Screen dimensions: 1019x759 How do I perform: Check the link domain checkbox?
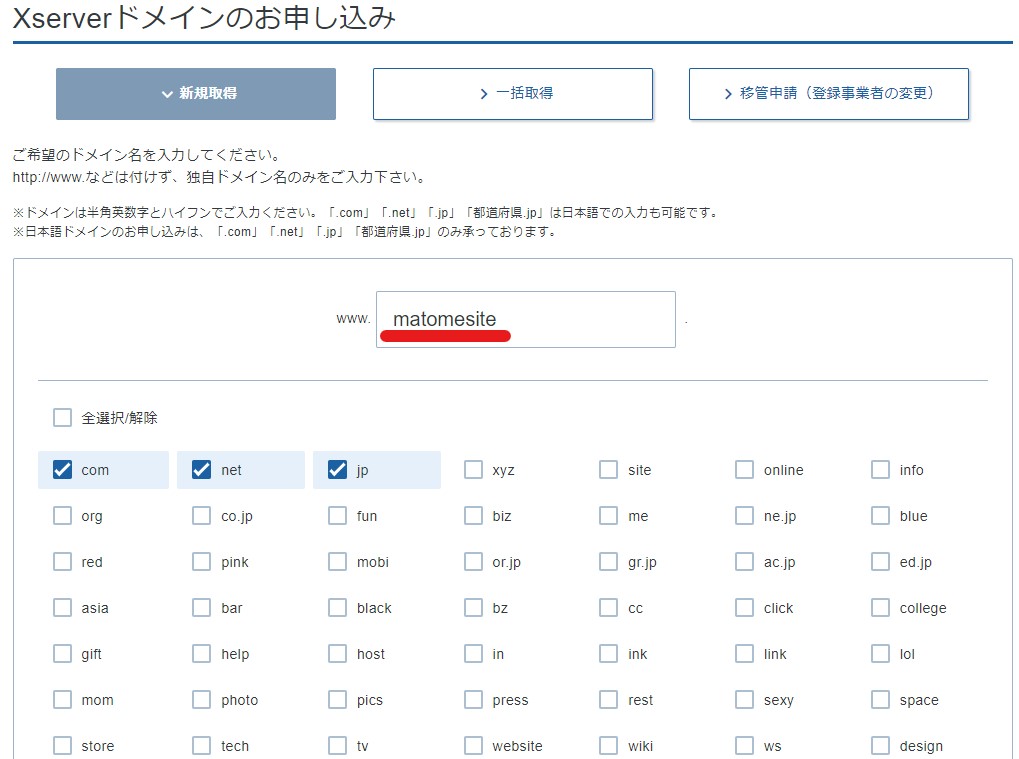coord(744,654)
